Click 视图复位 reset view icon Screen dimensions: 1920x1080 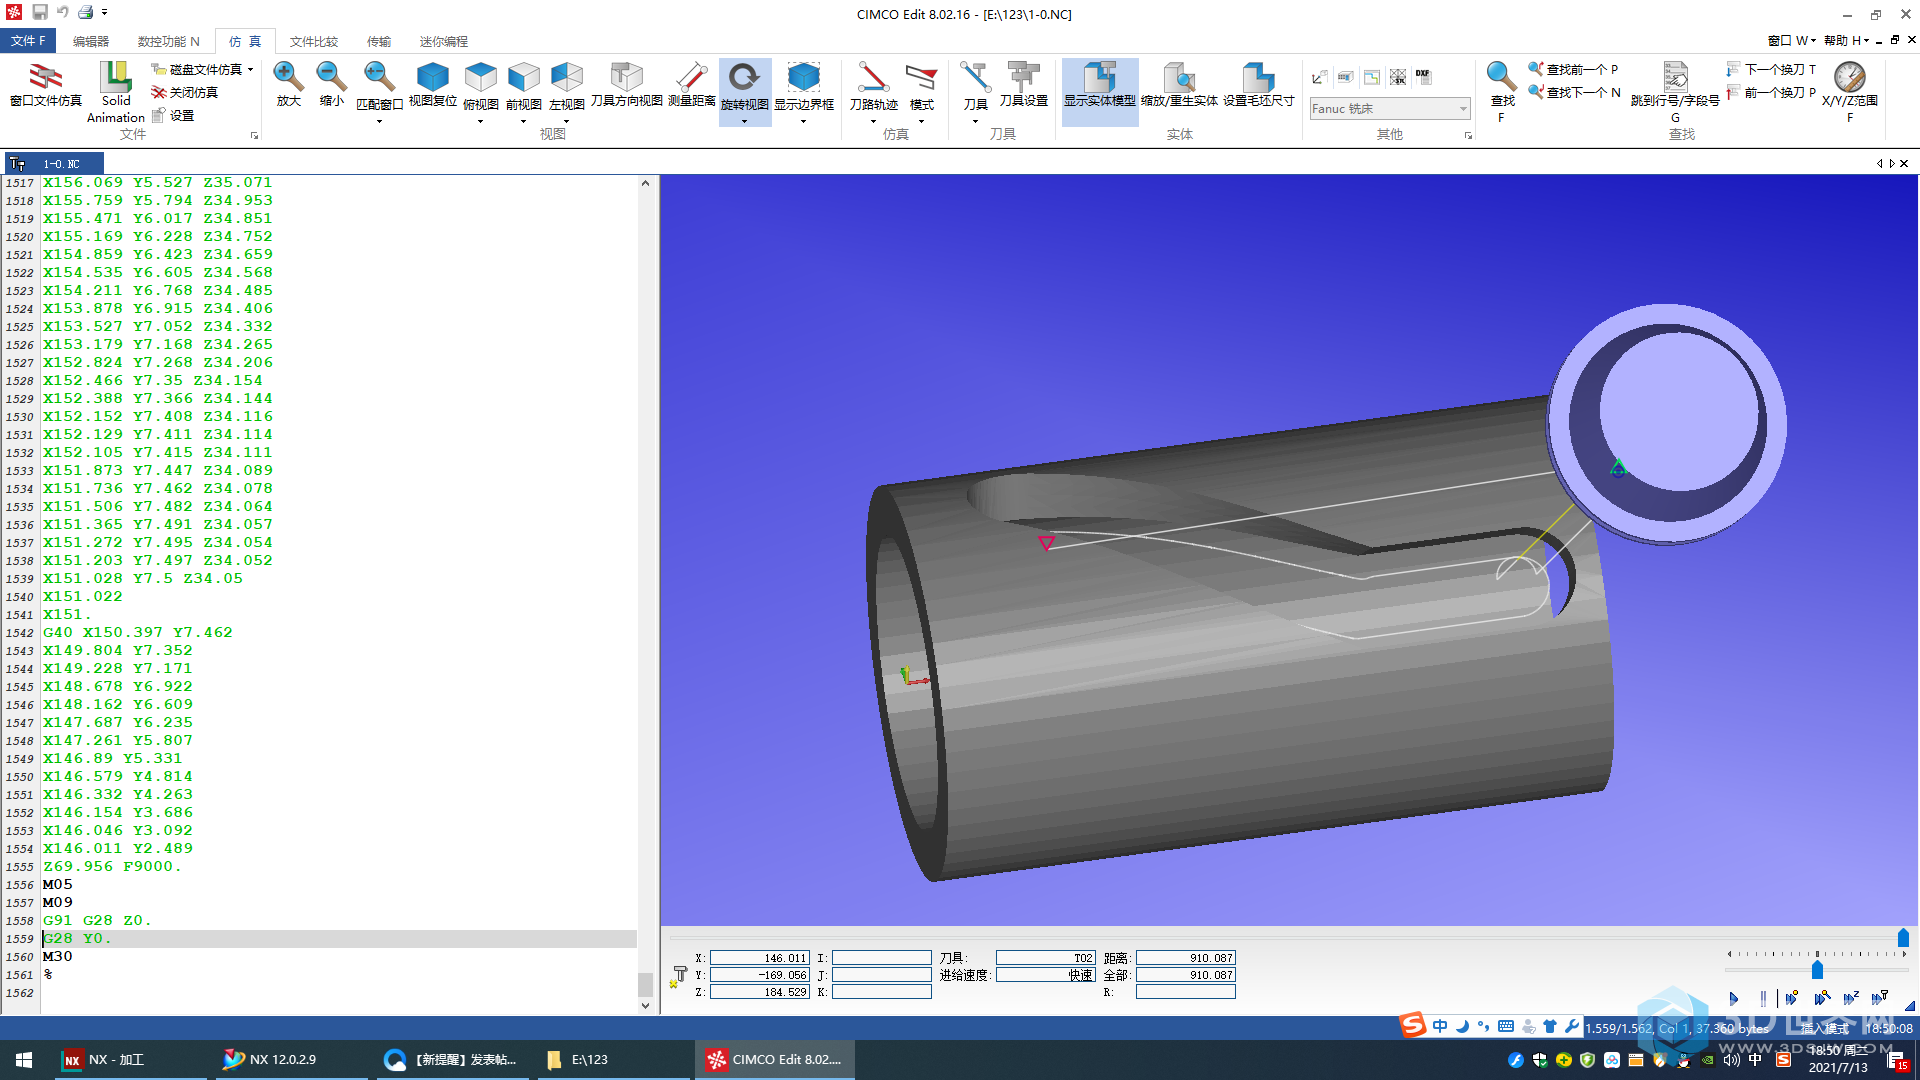[433, 85]
